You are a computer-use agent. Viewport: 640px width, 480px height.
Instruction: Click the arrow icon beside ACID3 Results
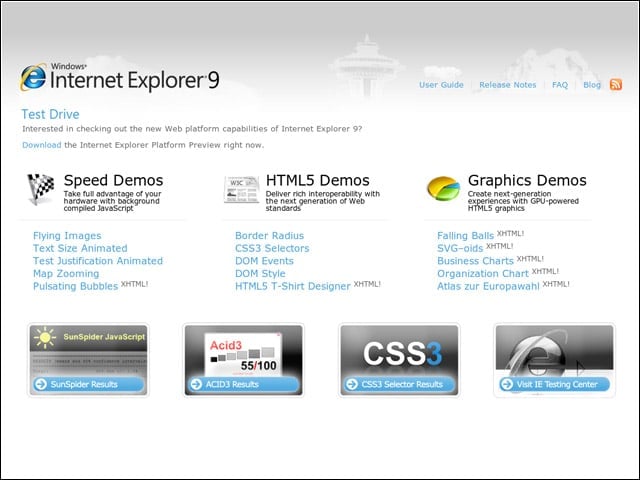[196, 384]
